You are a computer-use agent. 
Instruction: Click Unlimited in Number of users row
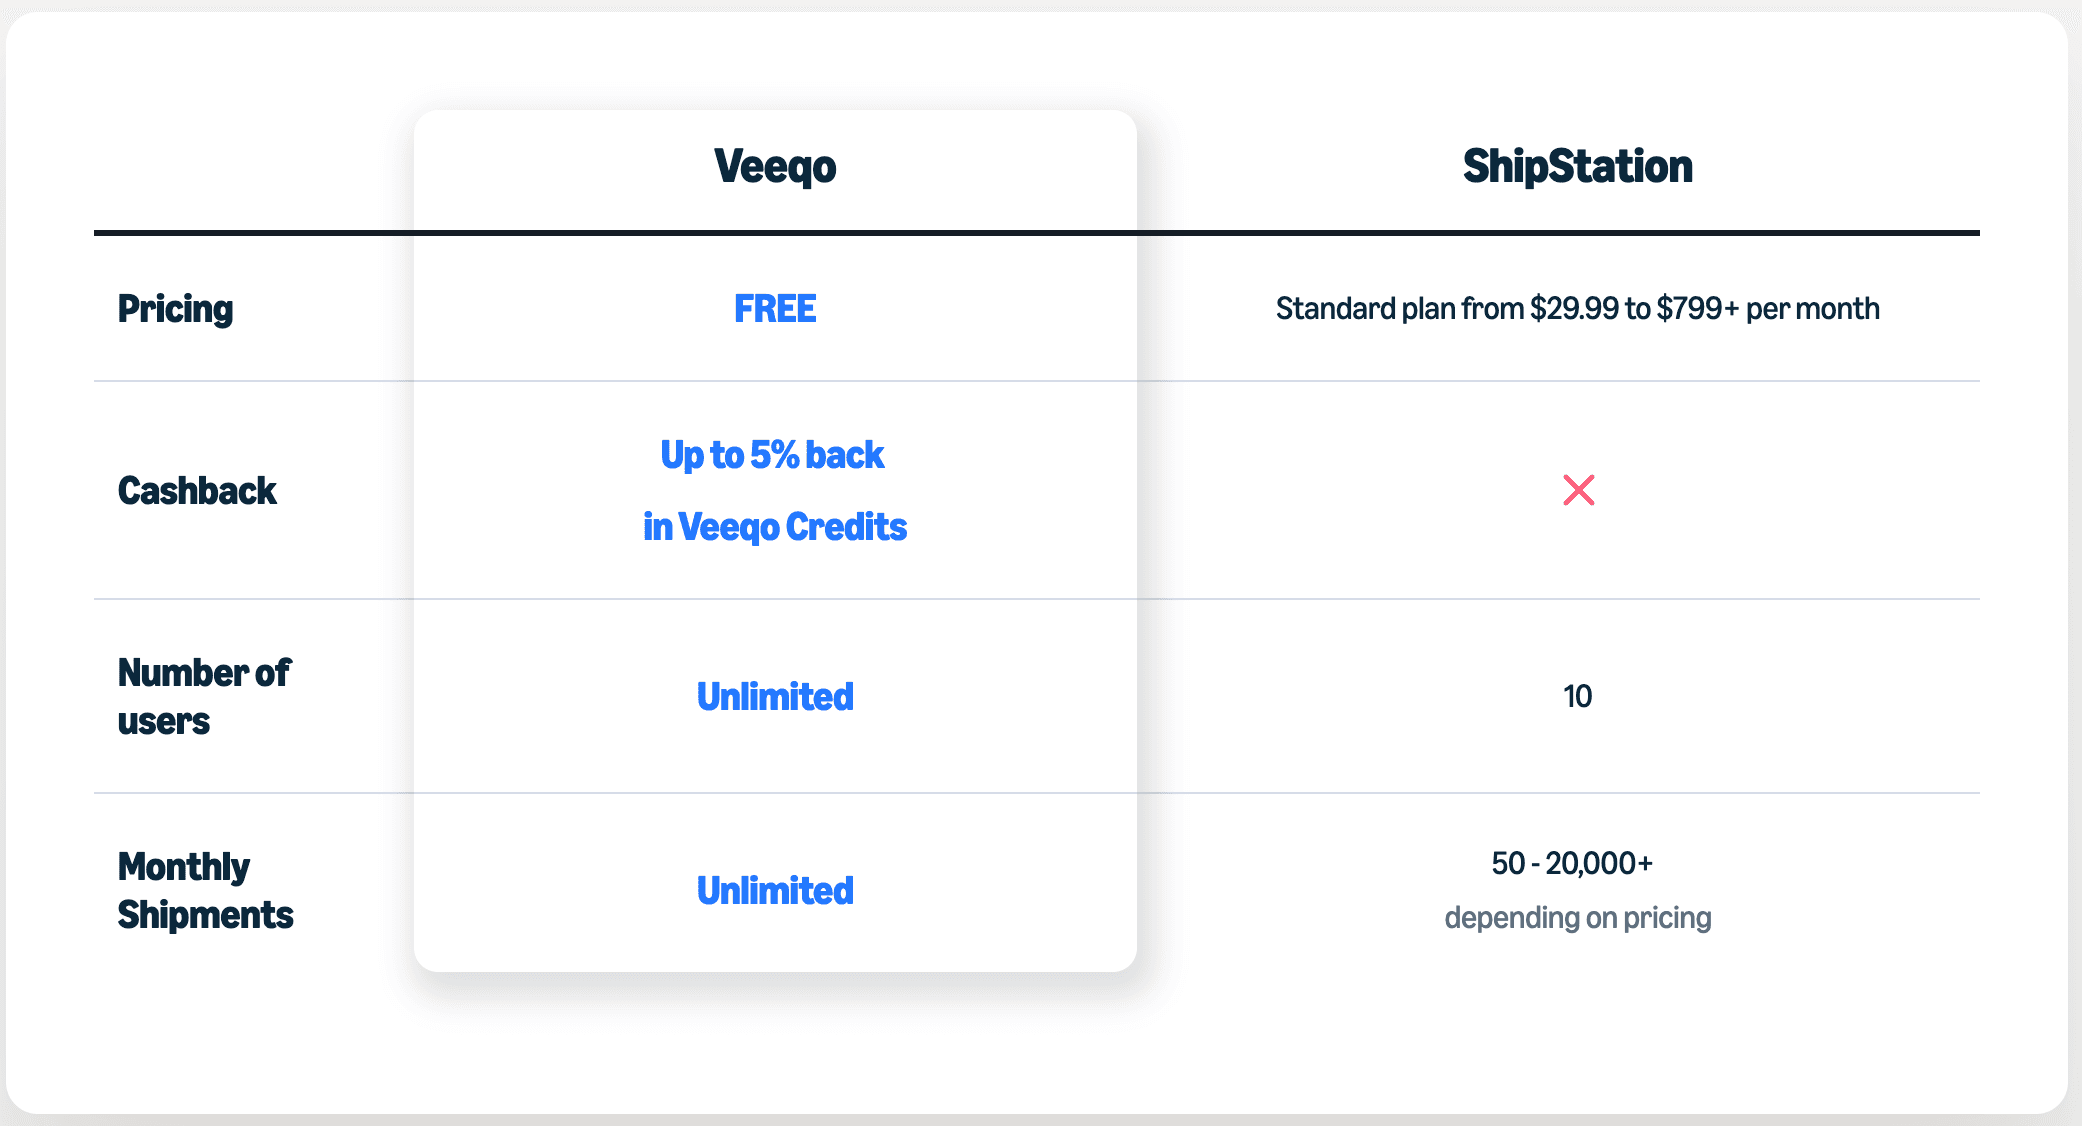point(775,697)
